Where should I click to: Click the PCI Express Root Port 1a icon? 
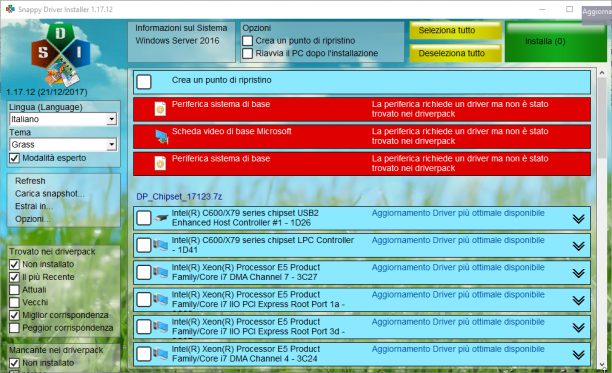pos(160,300)
